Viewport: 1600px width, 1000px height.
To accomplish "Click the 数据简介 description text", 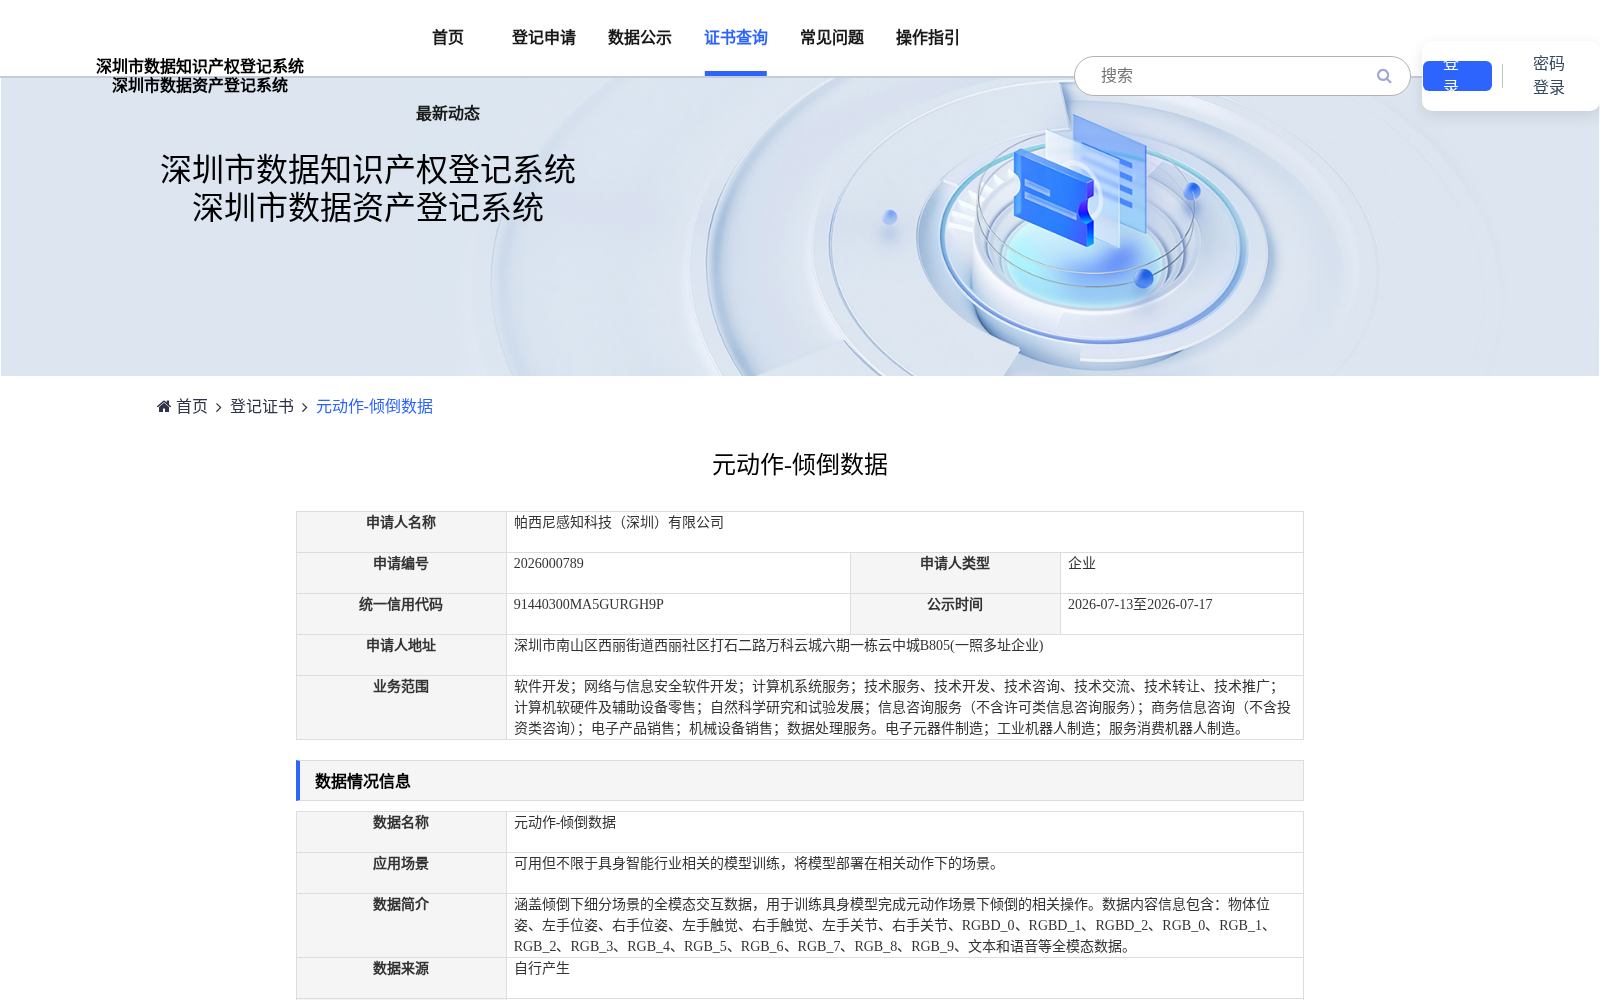I will [x=895, y=926].
